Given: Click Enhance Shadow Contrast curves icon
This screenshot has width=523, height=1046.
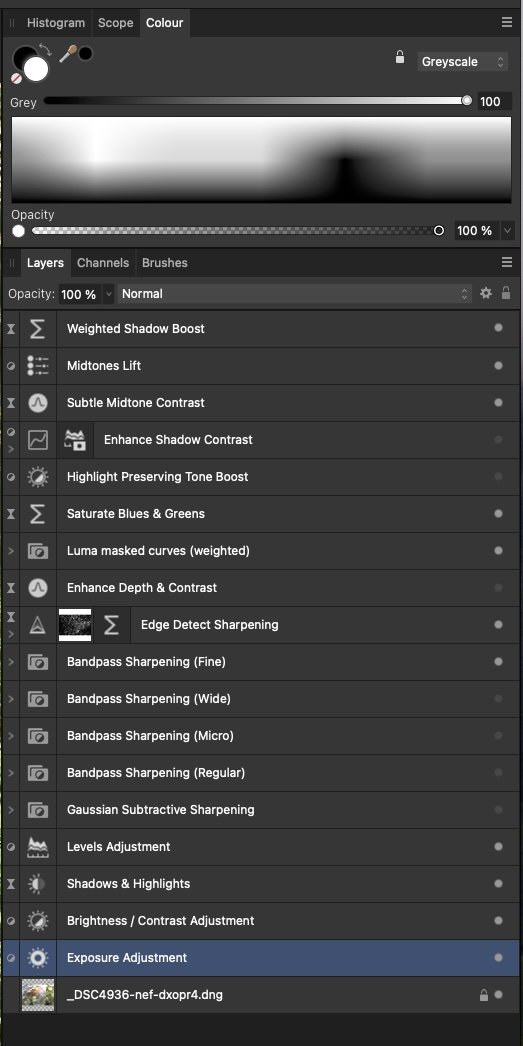Looking at the screenshot, I should pyautogui.click(x=38, y=440).
